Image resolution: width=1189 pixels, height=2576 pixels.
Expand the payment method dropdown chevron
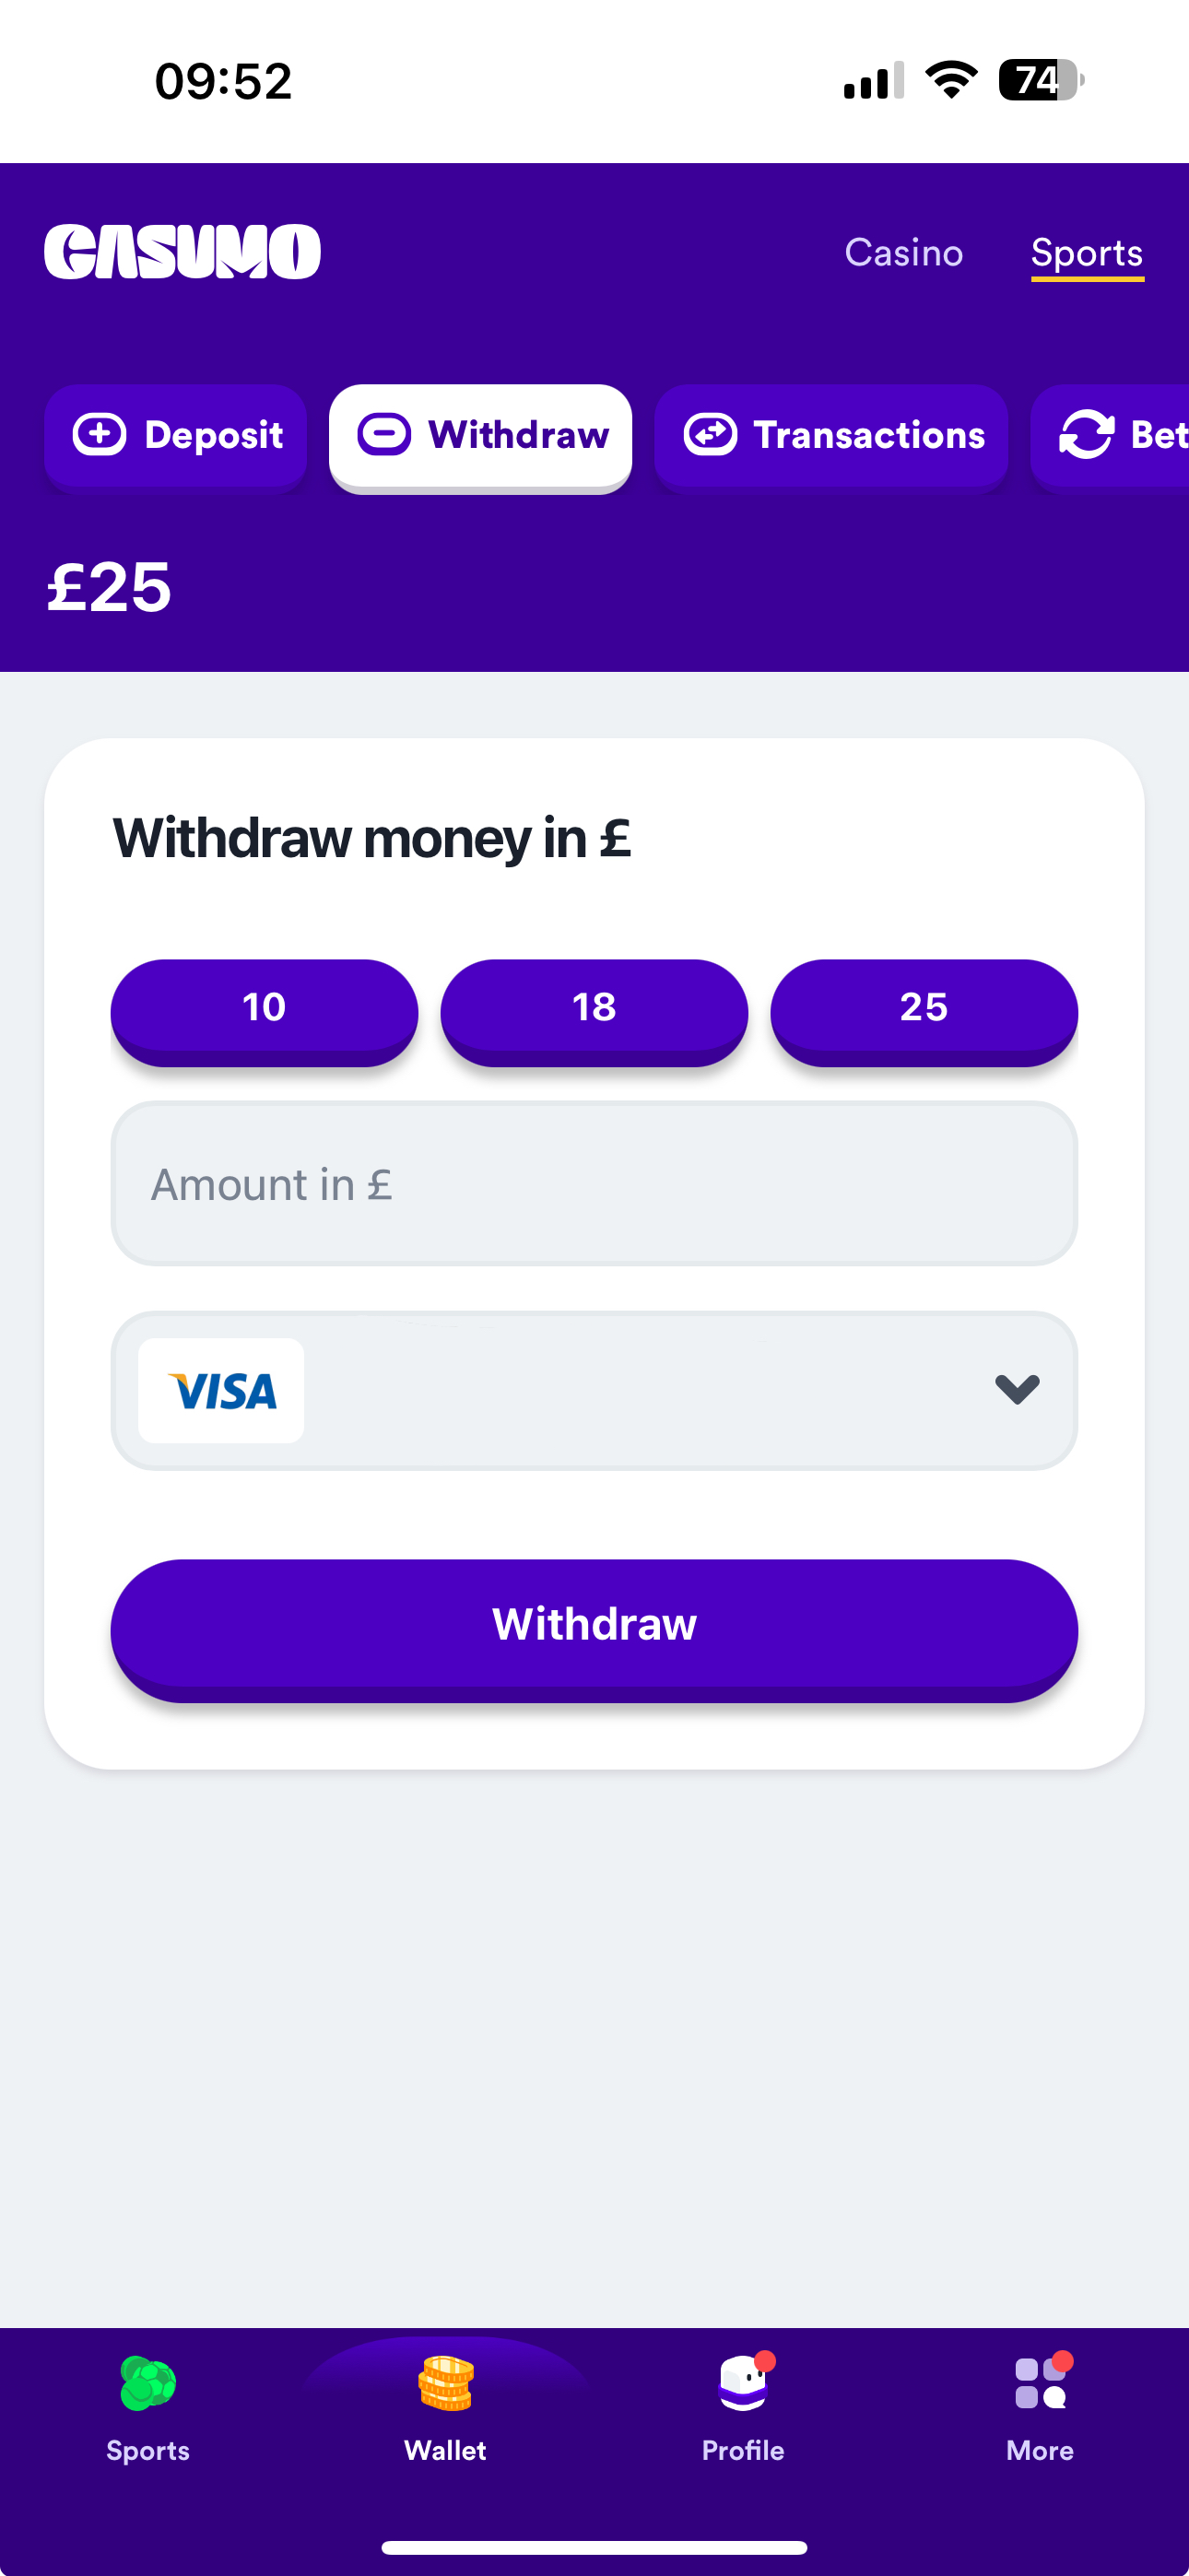(x=1015, y=1390)
